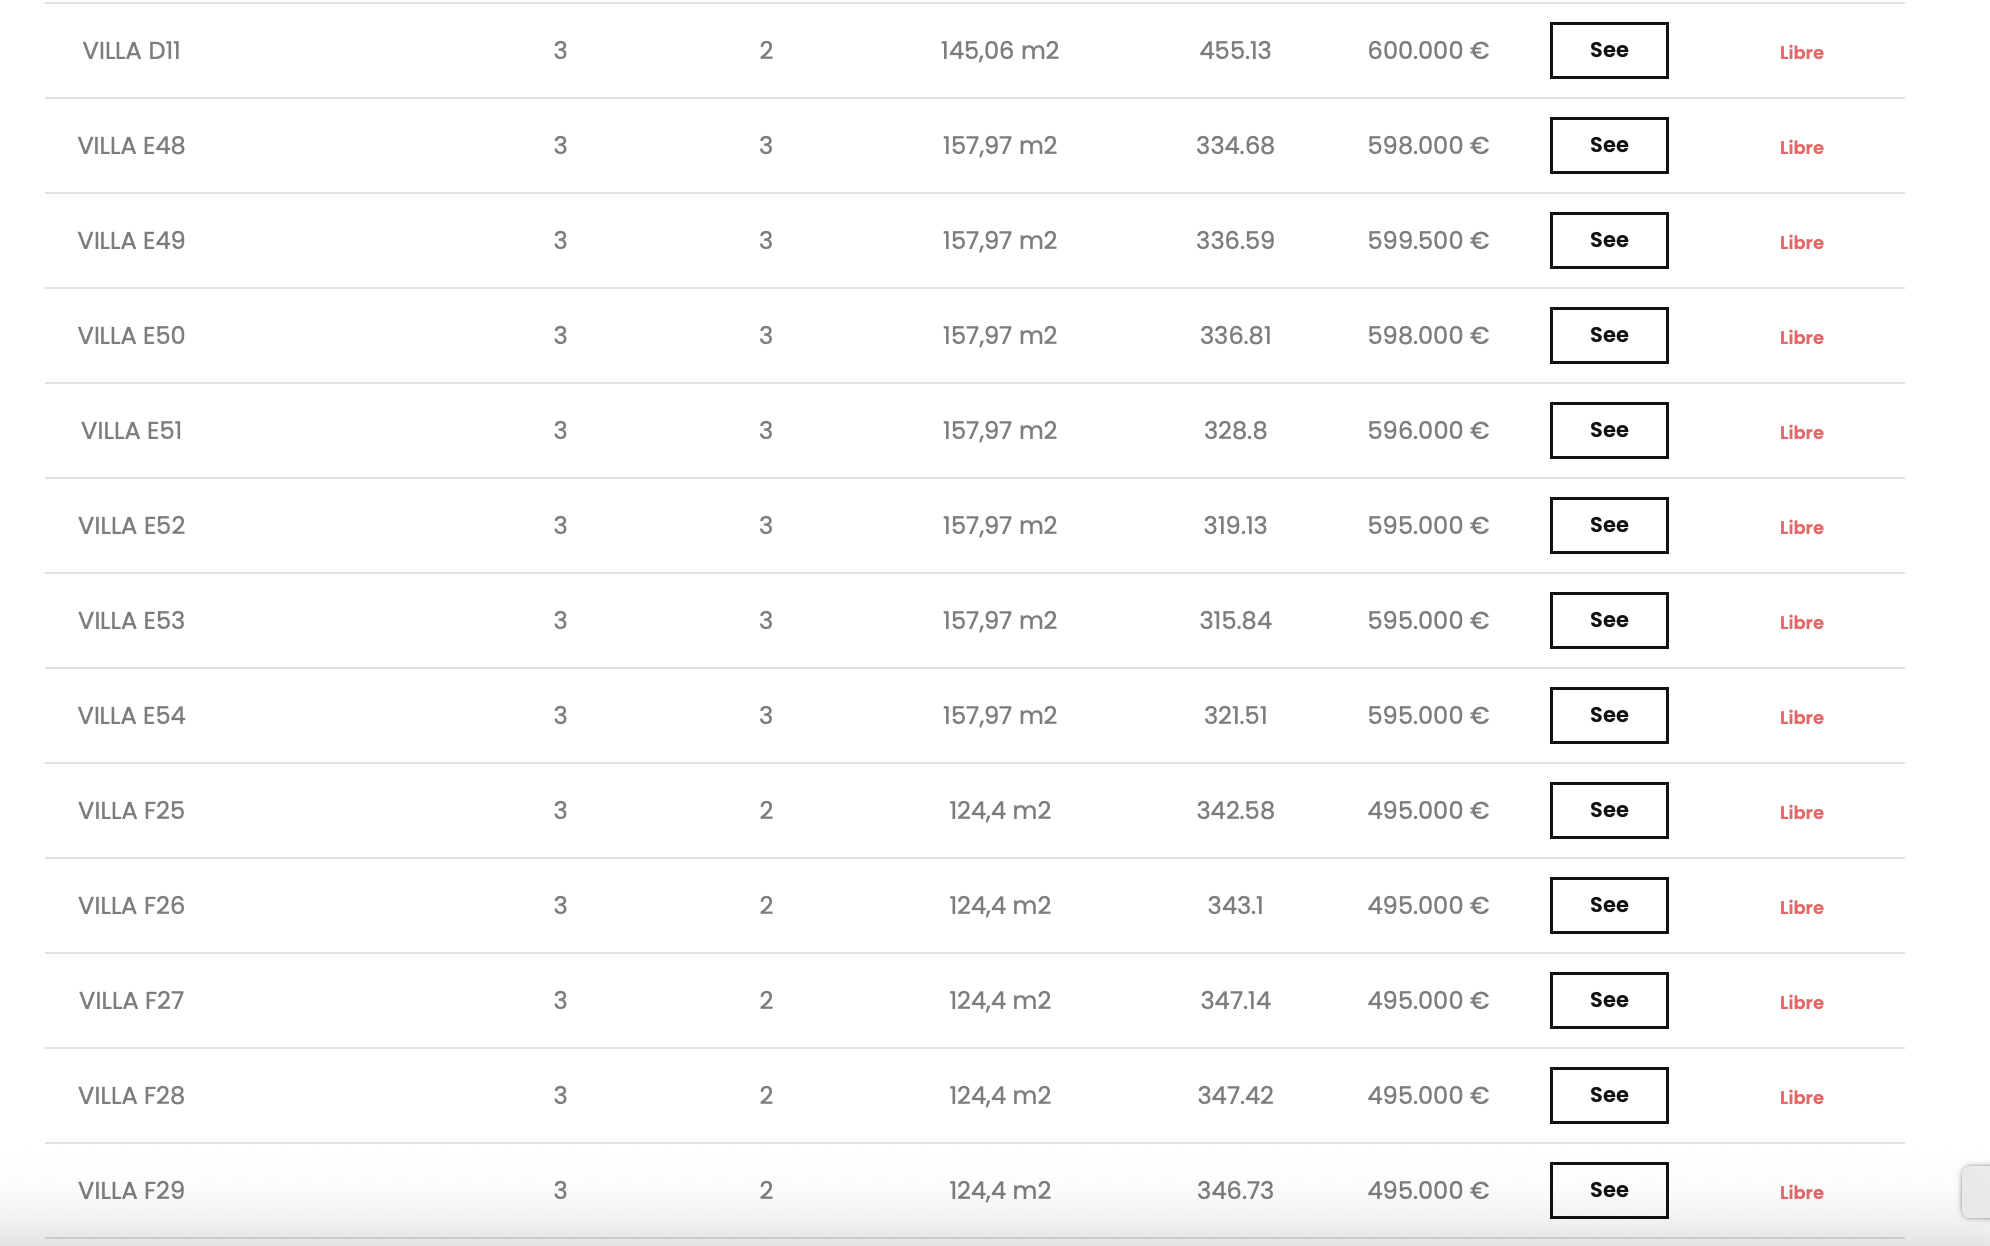
Task: Click Libre status of VILLA F25
Action: 1801,813
